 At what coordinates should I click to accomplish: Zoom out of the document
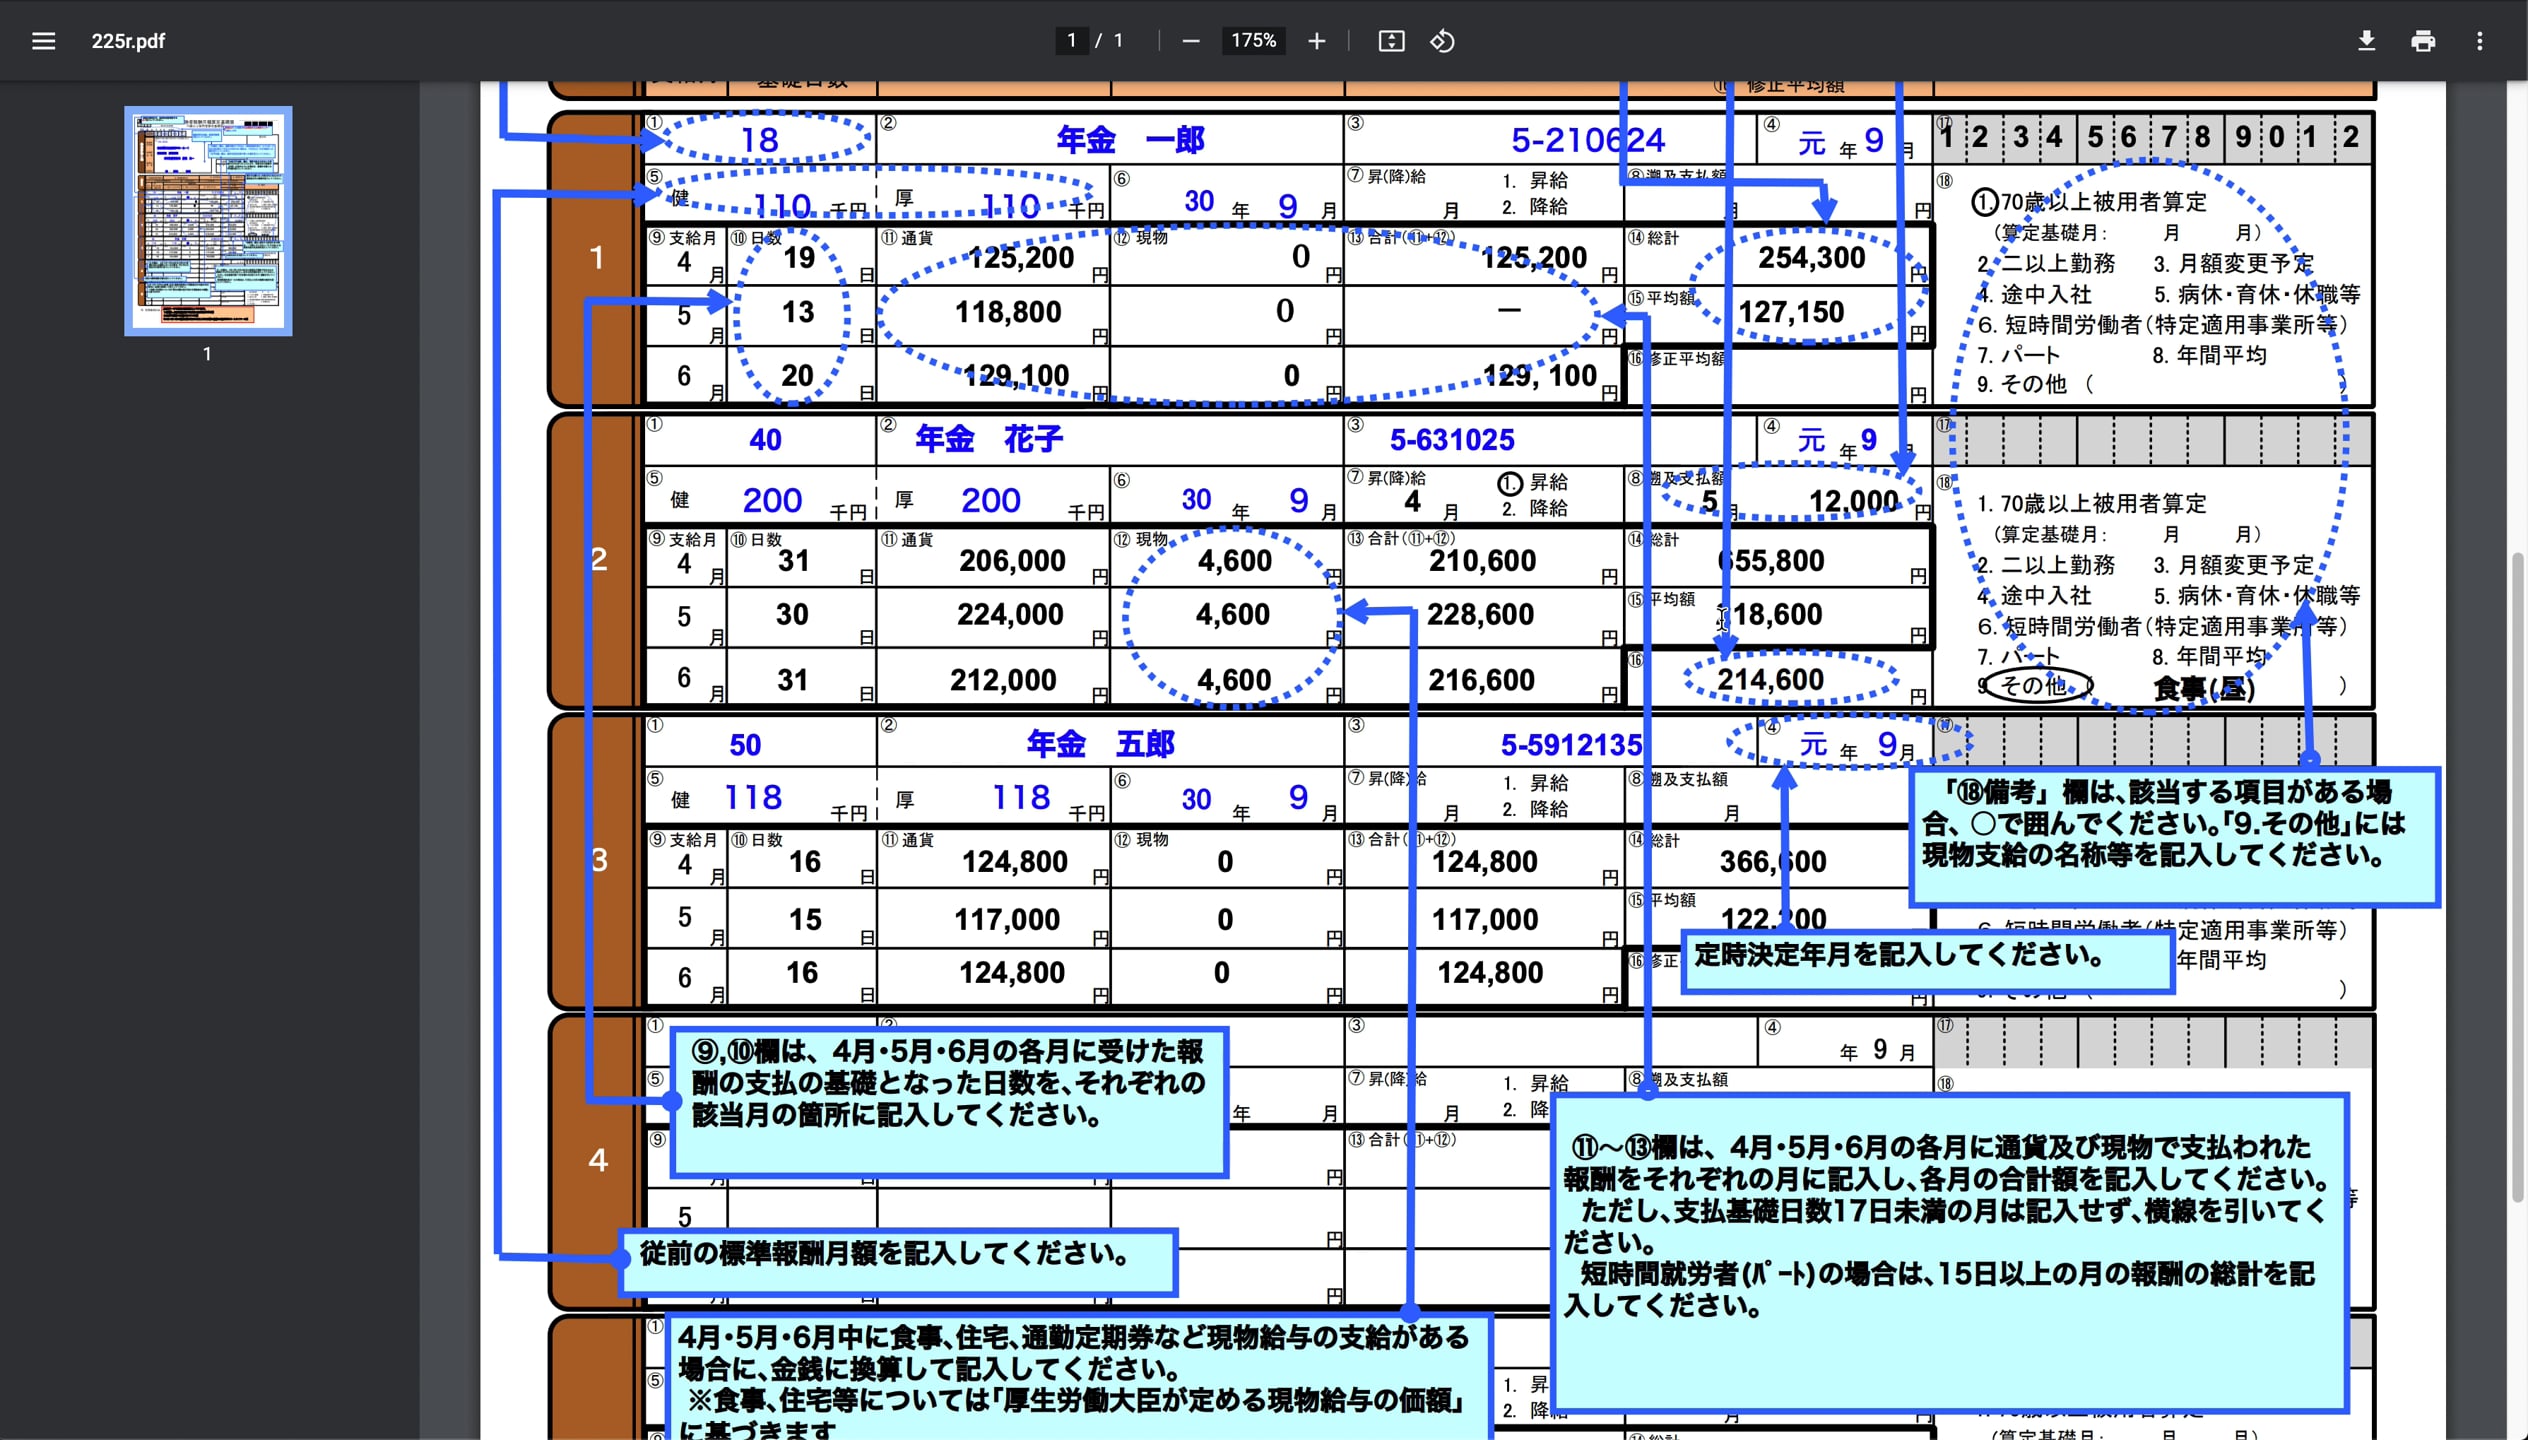[1191, 41]
